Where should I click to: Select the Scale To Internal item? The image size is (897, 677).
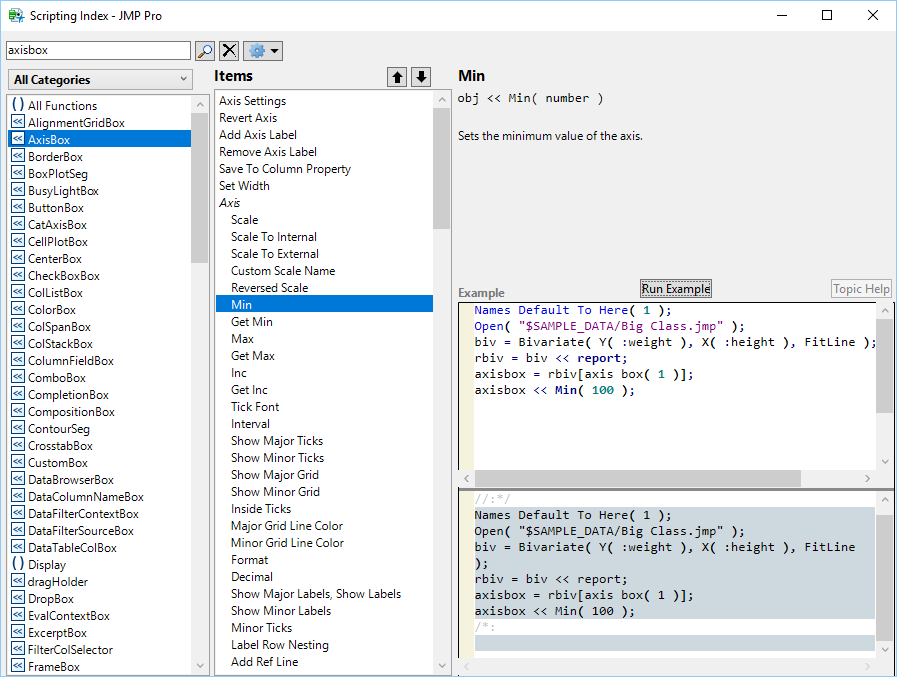[273, 237]
